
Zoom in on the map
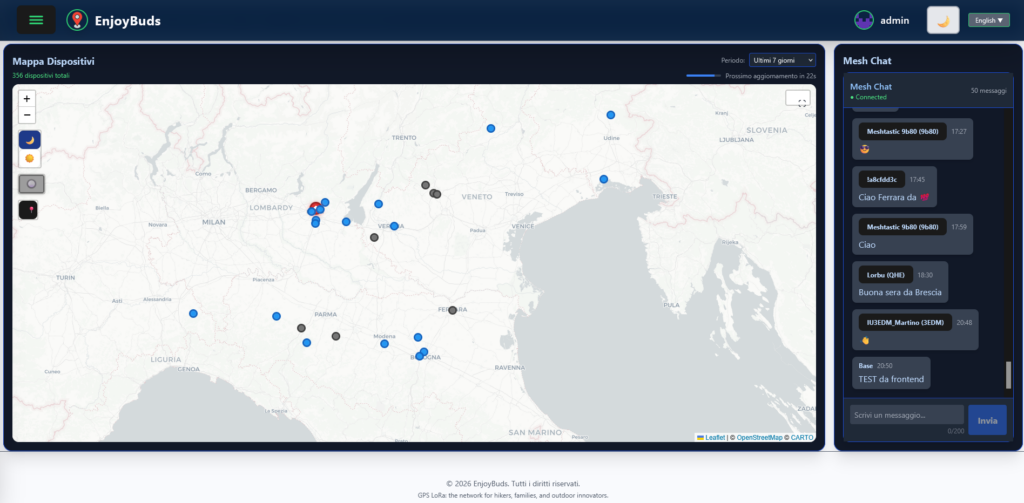click(27, 98)
